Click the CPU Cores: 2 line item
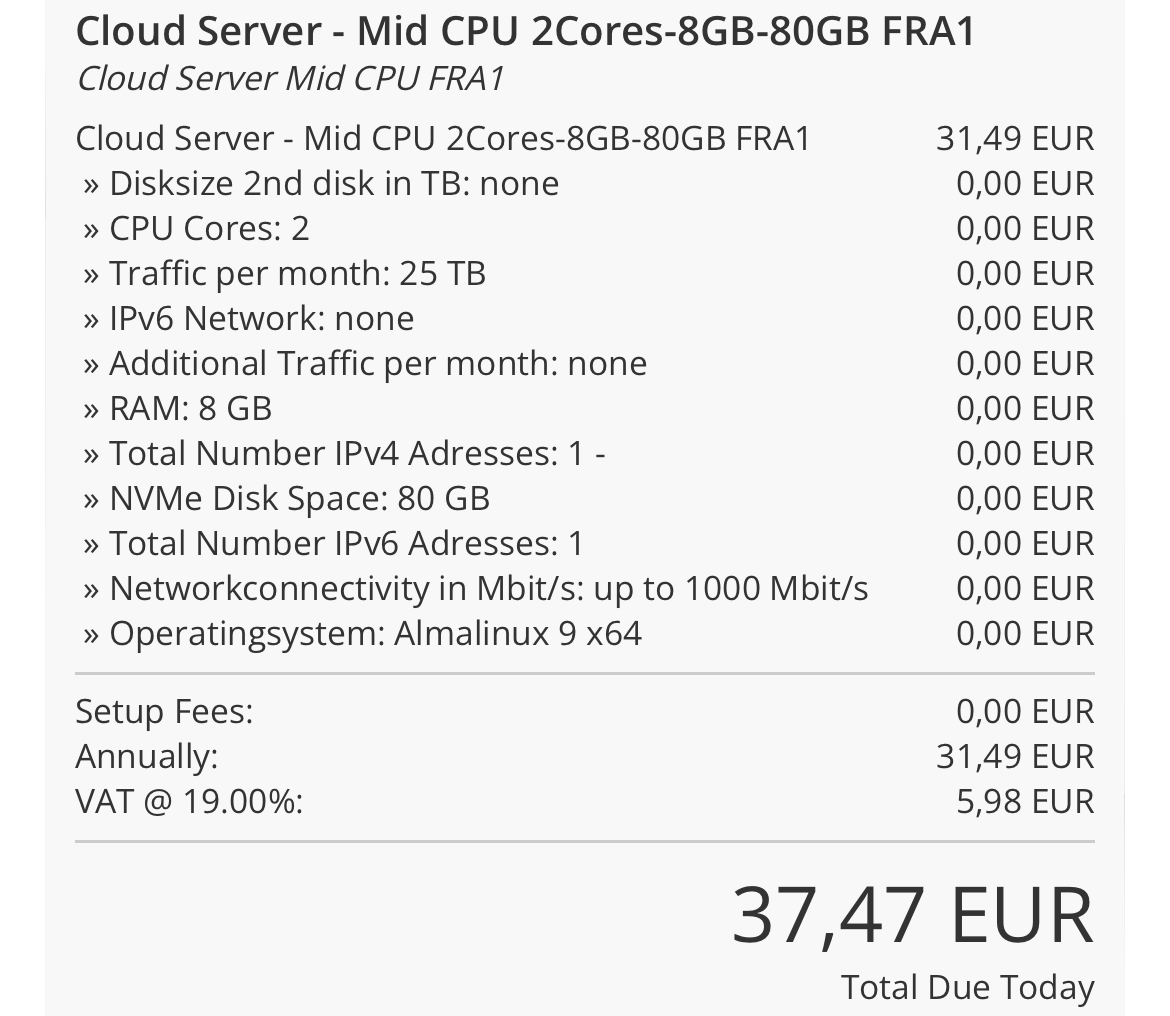The image size is (1170, 1016). [x=195, y=229]
